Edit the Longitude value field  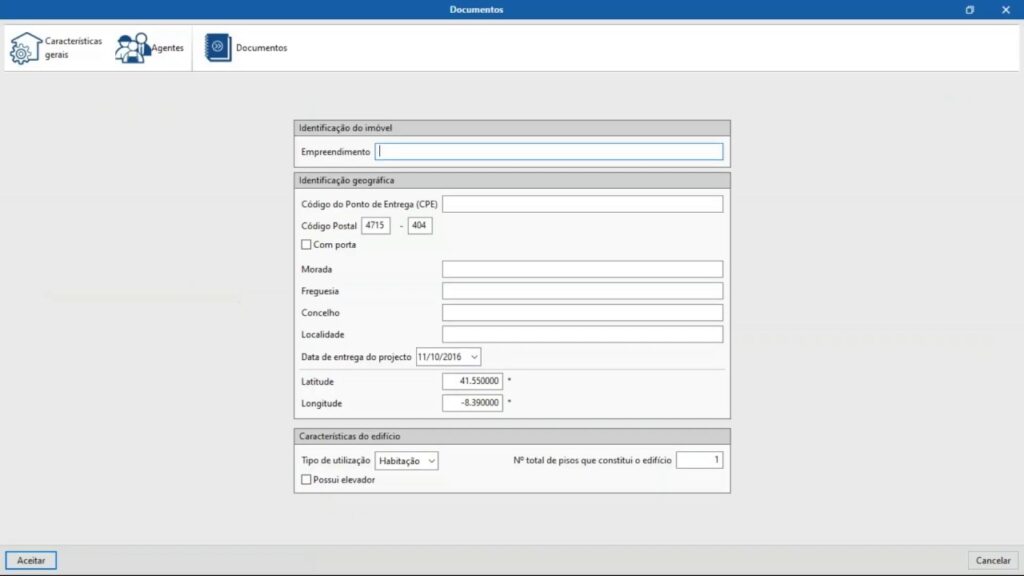coord(472,403)
